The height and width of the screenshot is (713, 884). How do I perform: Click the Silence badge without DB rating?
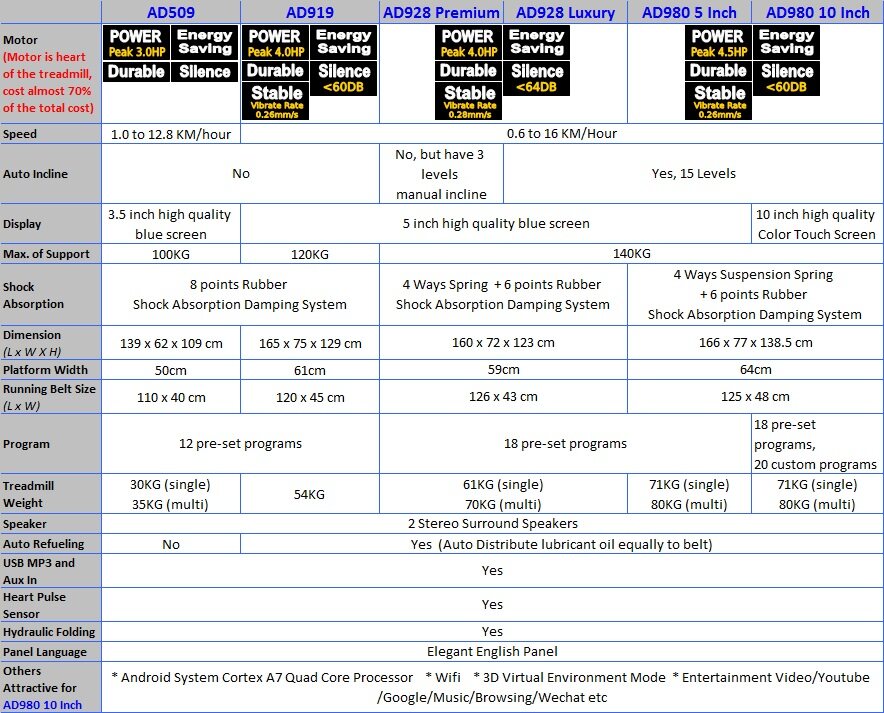205,72
